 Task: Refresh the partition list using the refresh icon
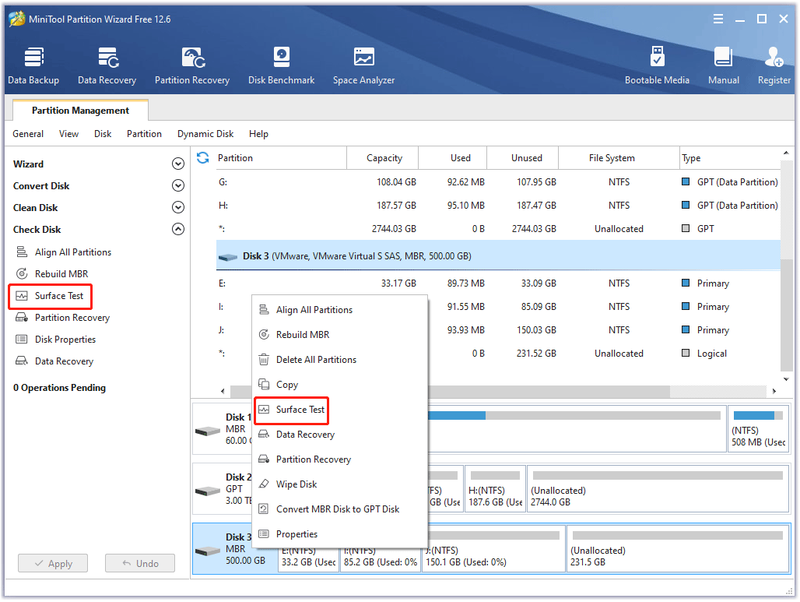pos(203,158)
